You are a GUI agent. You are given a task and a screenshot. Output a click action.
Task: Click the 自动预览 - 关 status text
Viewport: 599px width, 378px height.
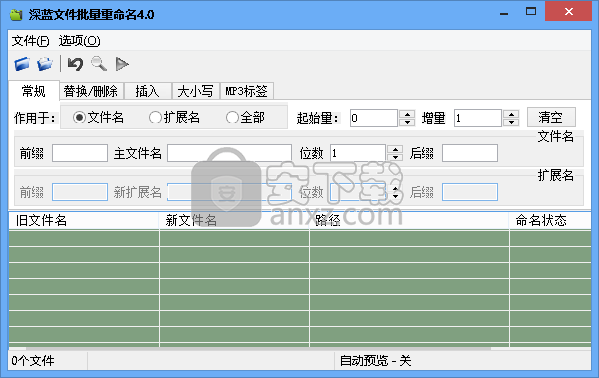(376, 361)
